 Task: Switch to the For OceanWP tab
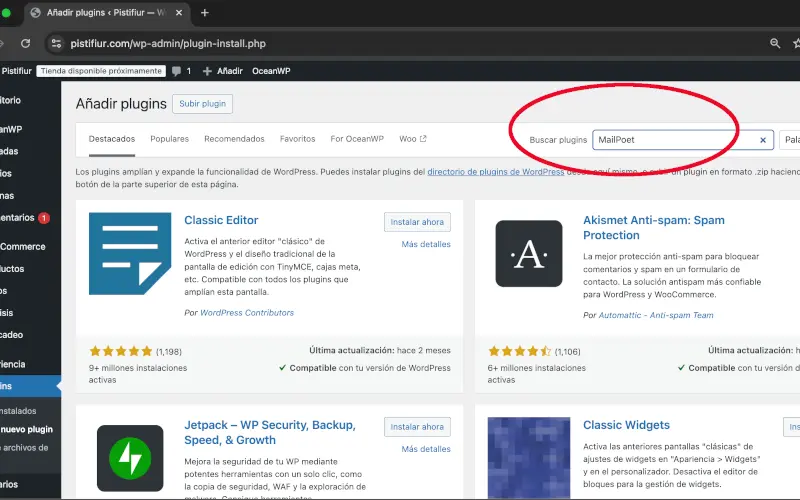coord(357,139)
